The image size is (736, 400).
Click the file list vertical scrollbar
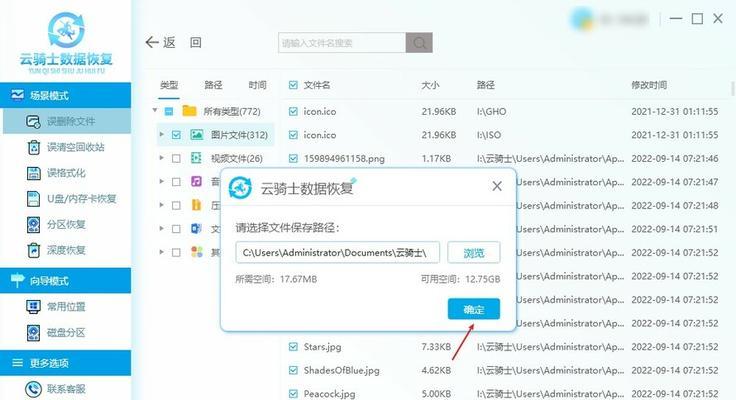tap(733, 88)
